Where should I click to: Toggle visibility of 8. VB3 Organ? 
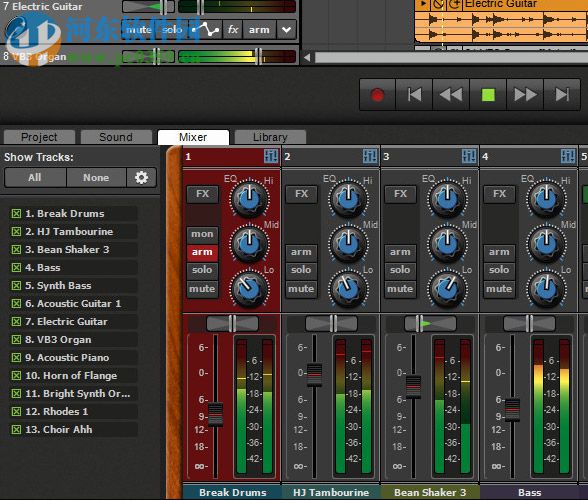[16, 339]
